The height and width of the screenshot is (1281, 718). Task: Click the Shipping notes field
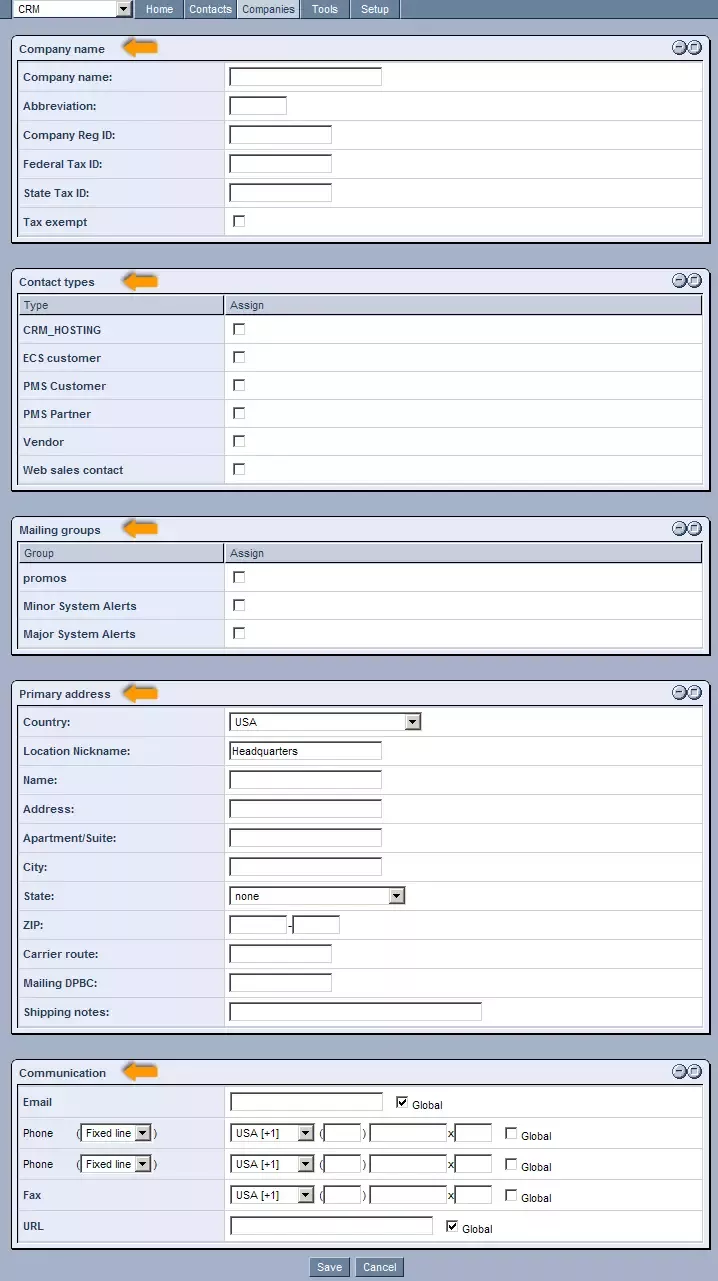[356, 1012]
